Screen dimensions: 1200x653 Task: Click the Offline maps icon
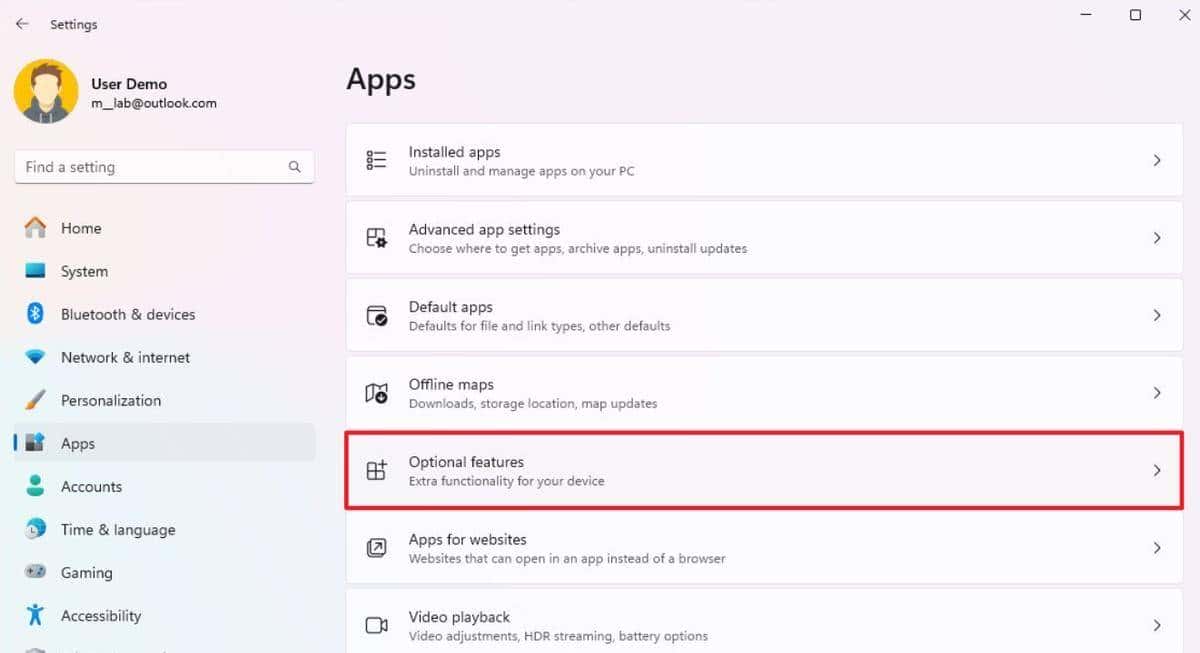pos(376,392)
